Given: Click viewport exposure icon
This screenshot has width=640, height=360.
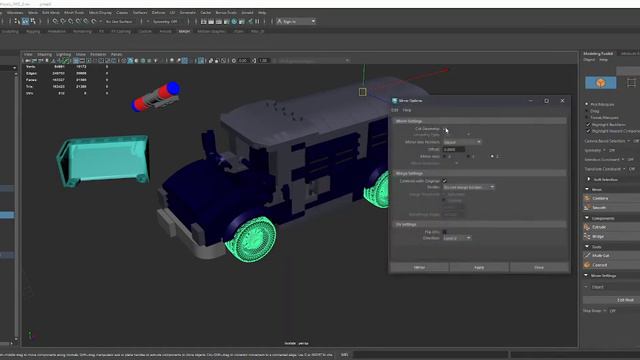Looking at the screenshot, I should pos(234,60).
